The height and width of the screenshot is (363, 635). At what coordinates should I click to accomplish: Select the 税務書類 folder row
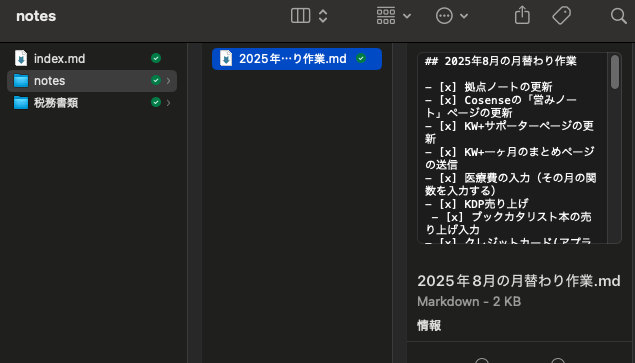click(92, 102)
